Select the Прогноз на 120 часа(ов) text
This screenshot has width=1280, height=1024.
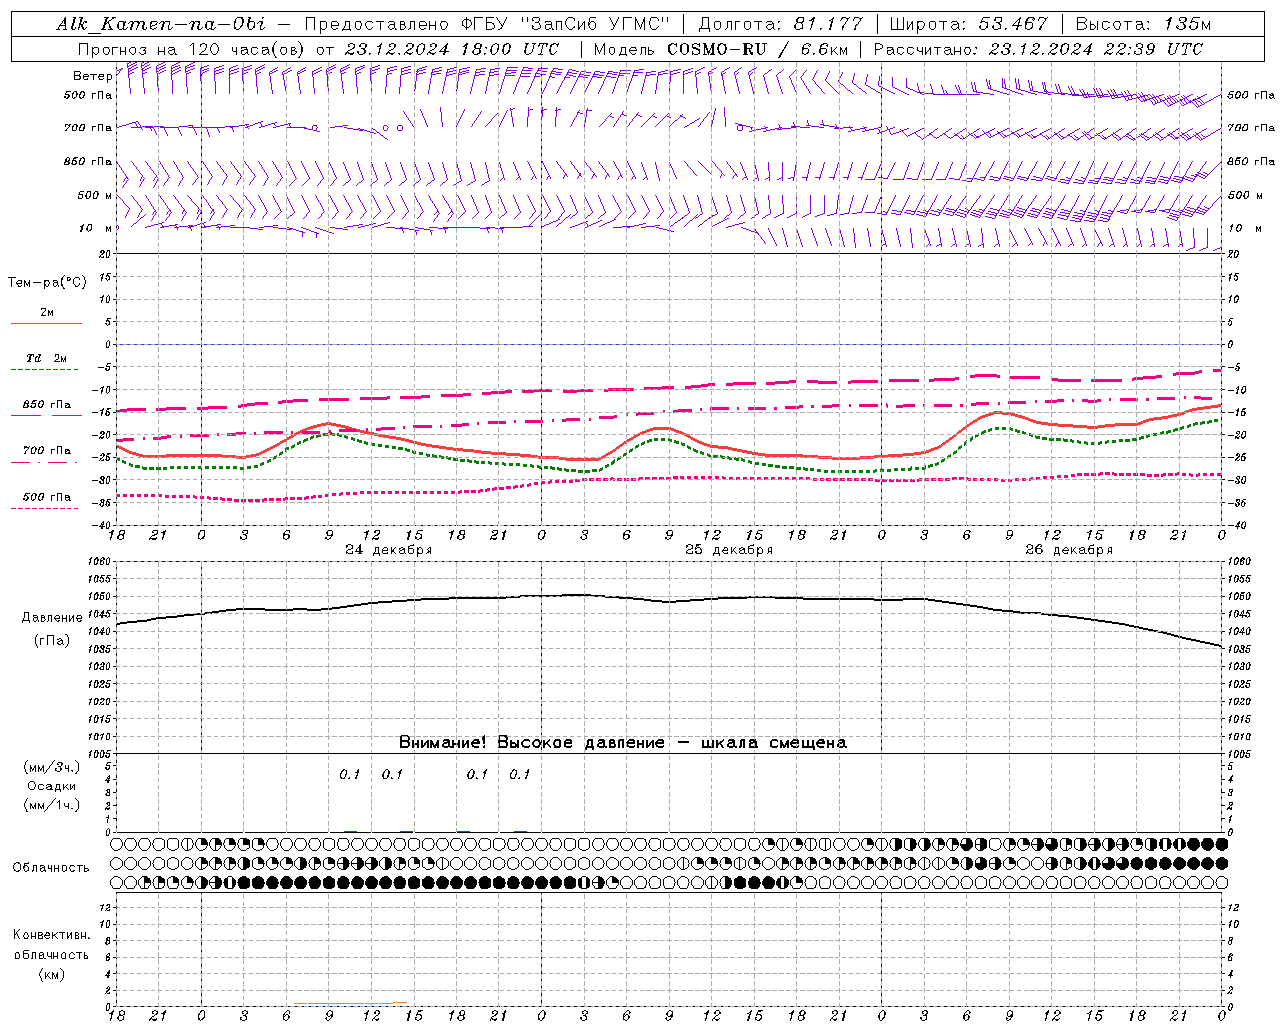pyautogui.click(x=192, y=49)
